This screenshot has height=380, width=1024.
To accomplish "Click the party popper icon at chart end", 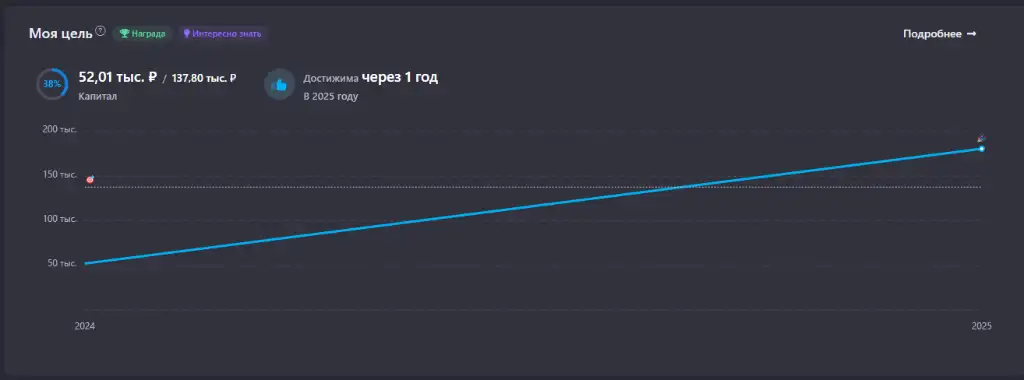I will 981,138.
